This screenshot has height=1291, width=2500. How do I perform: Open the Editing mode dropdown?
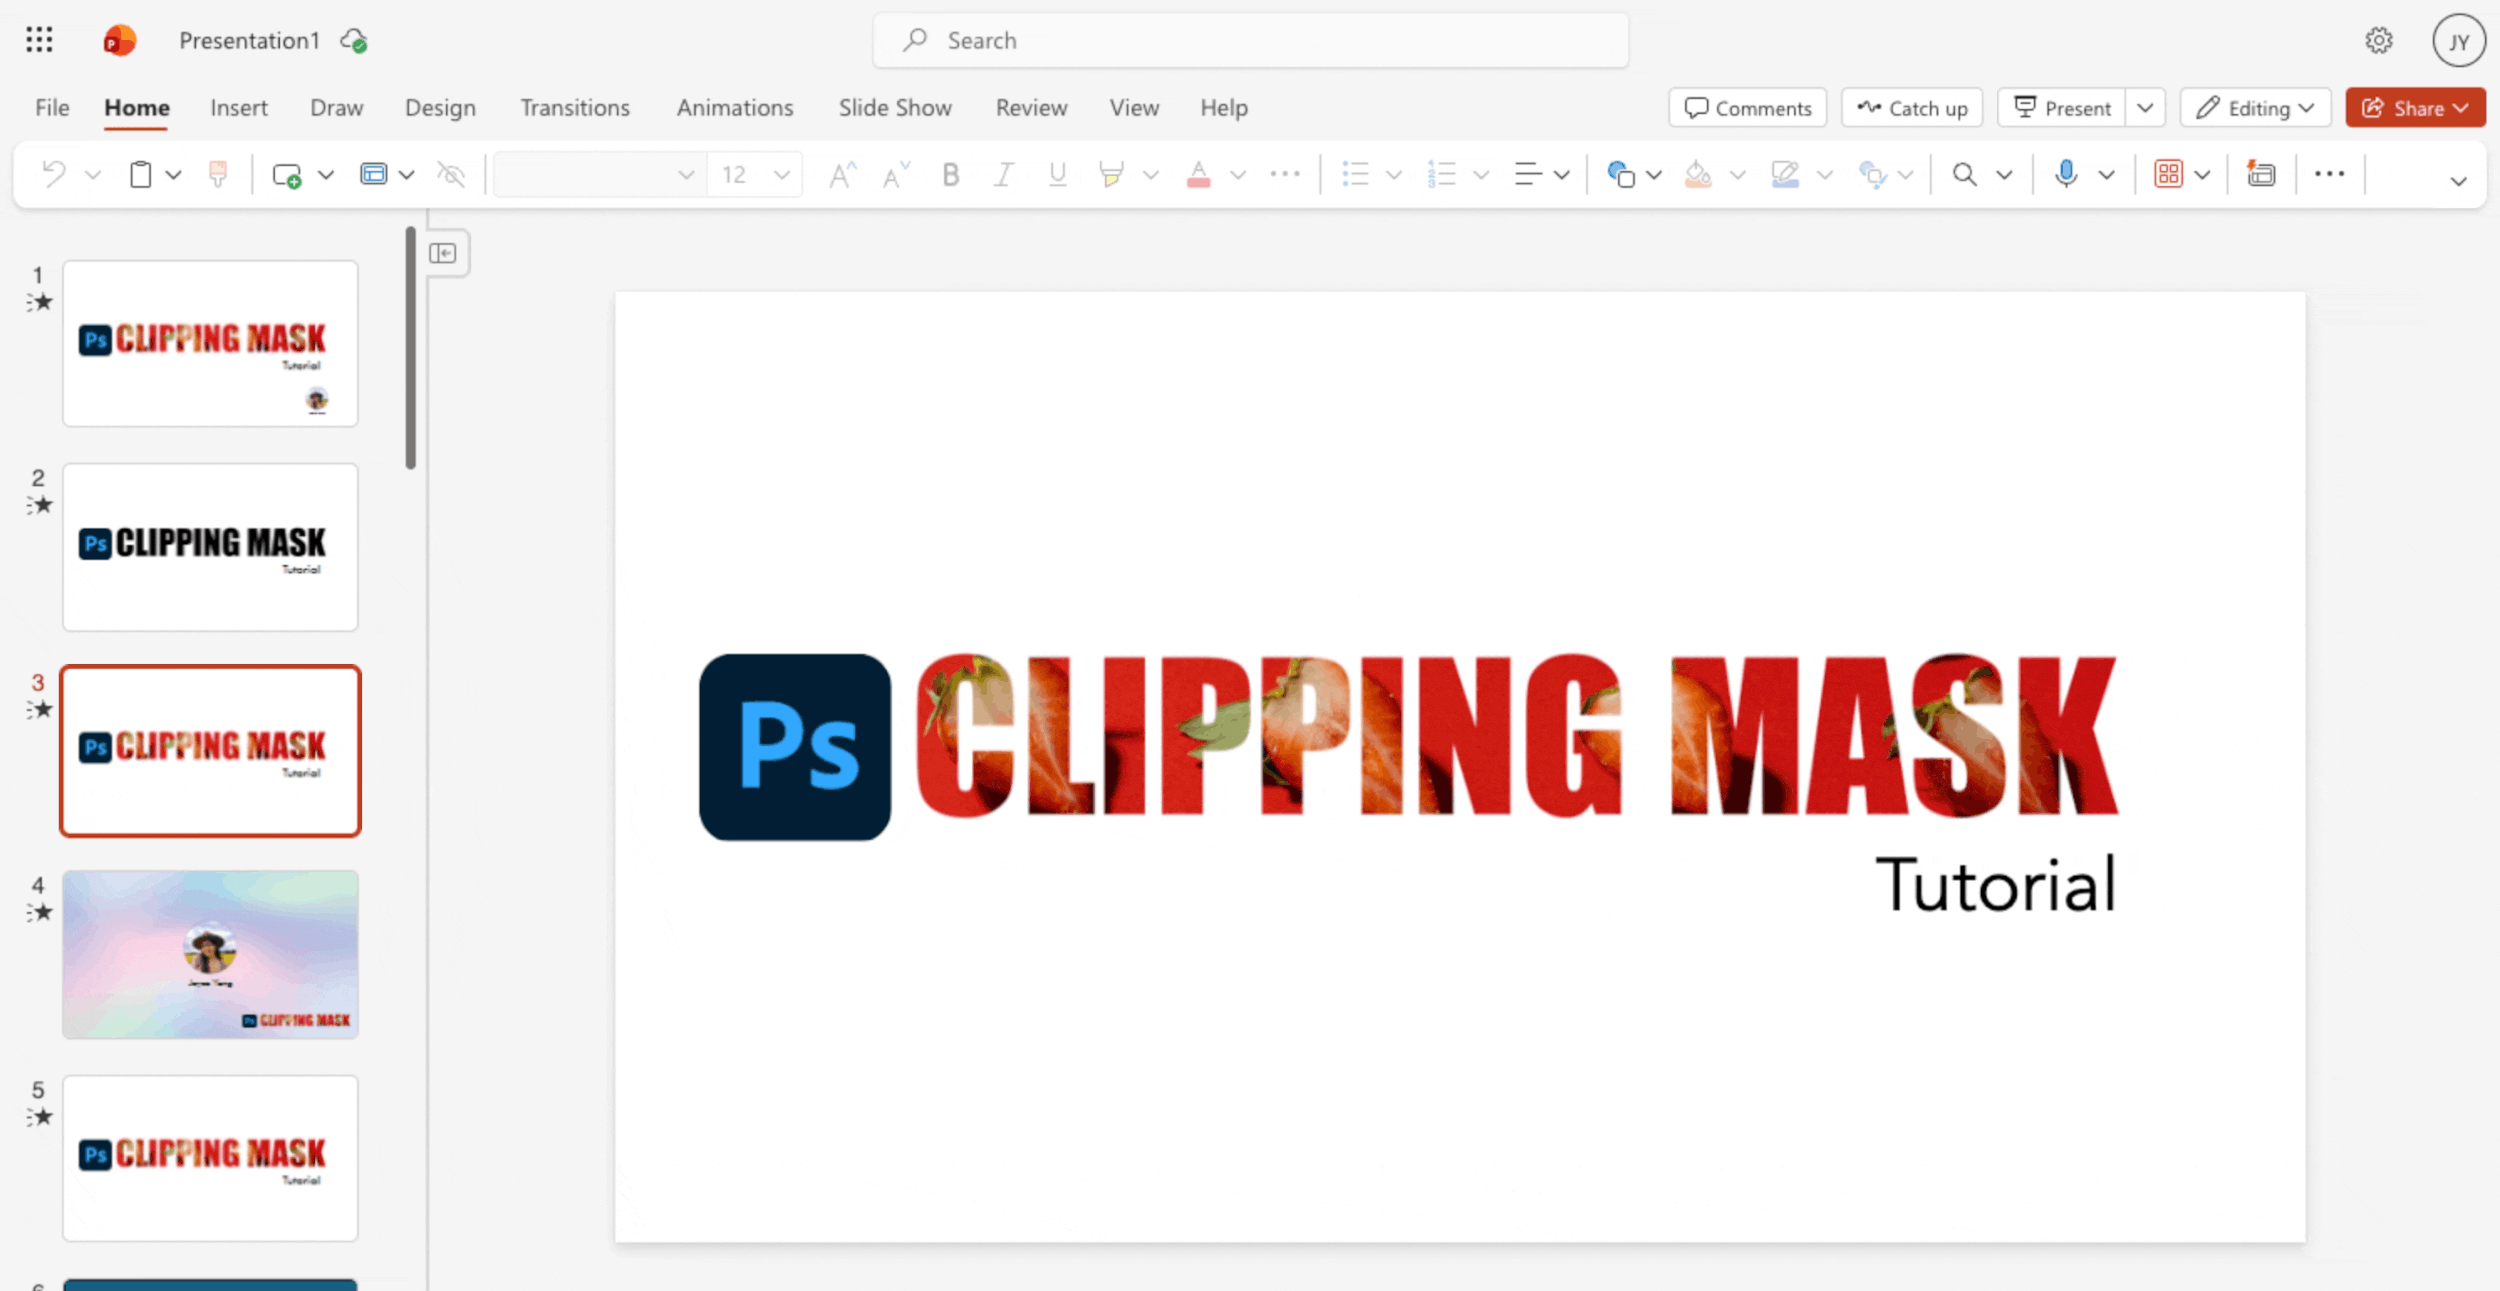2255,108
